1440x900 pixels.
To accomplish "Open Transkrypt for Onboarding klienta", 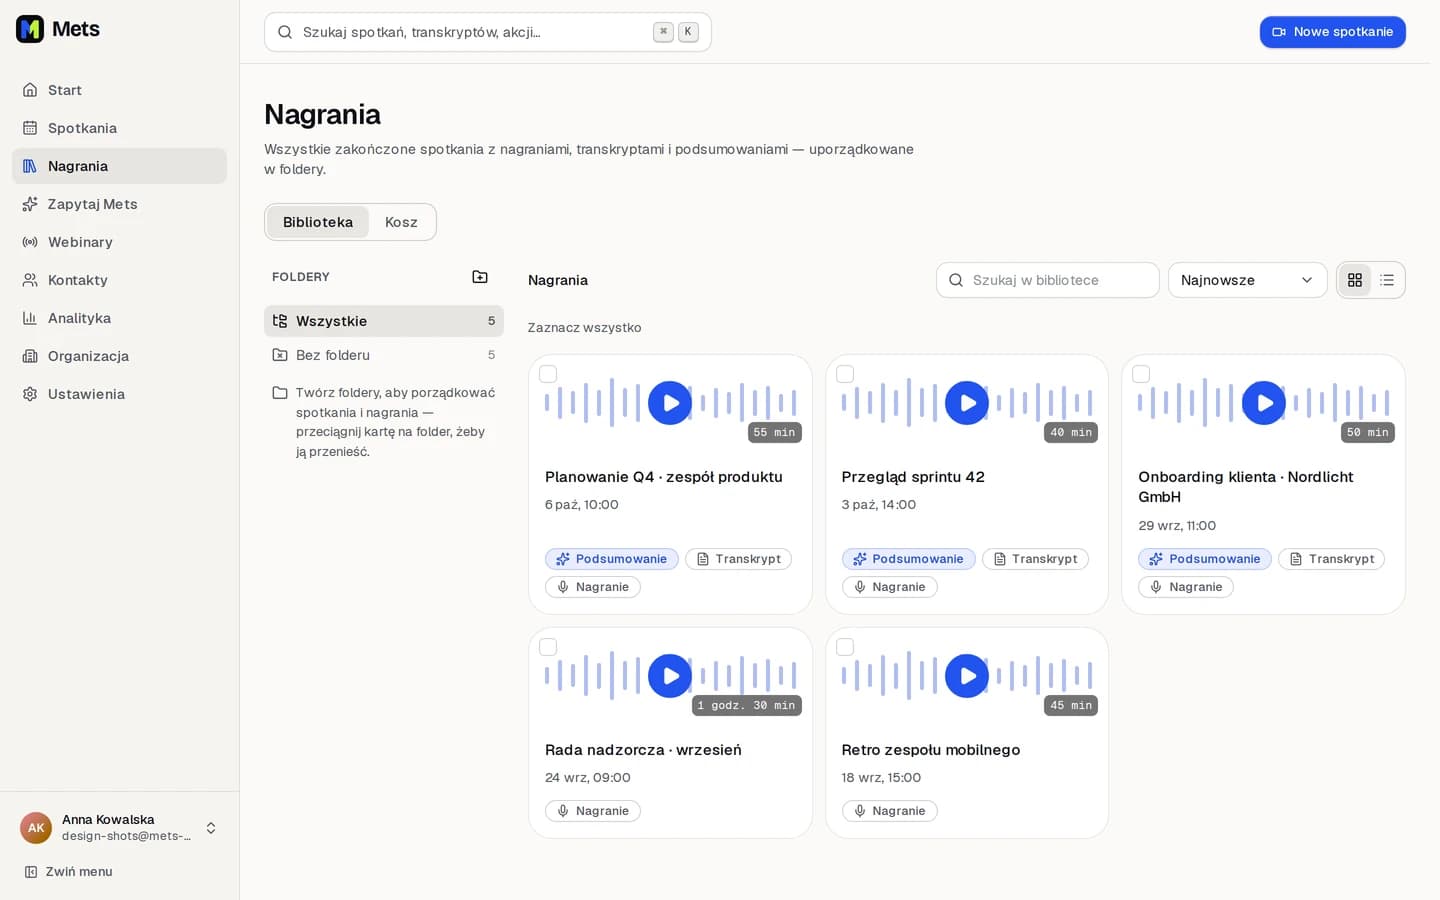I will [x=1332, y=559].
